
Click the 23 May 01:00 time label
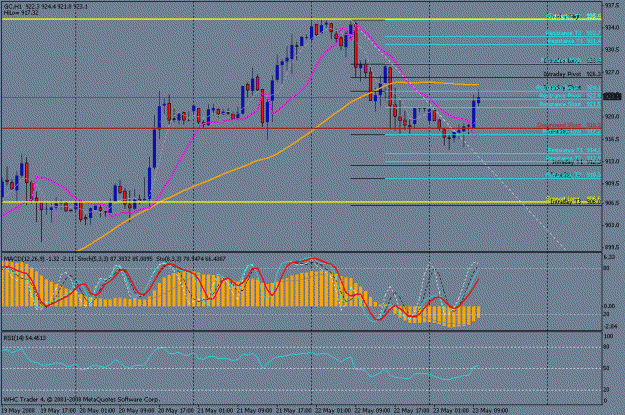[x=451, y=411]
